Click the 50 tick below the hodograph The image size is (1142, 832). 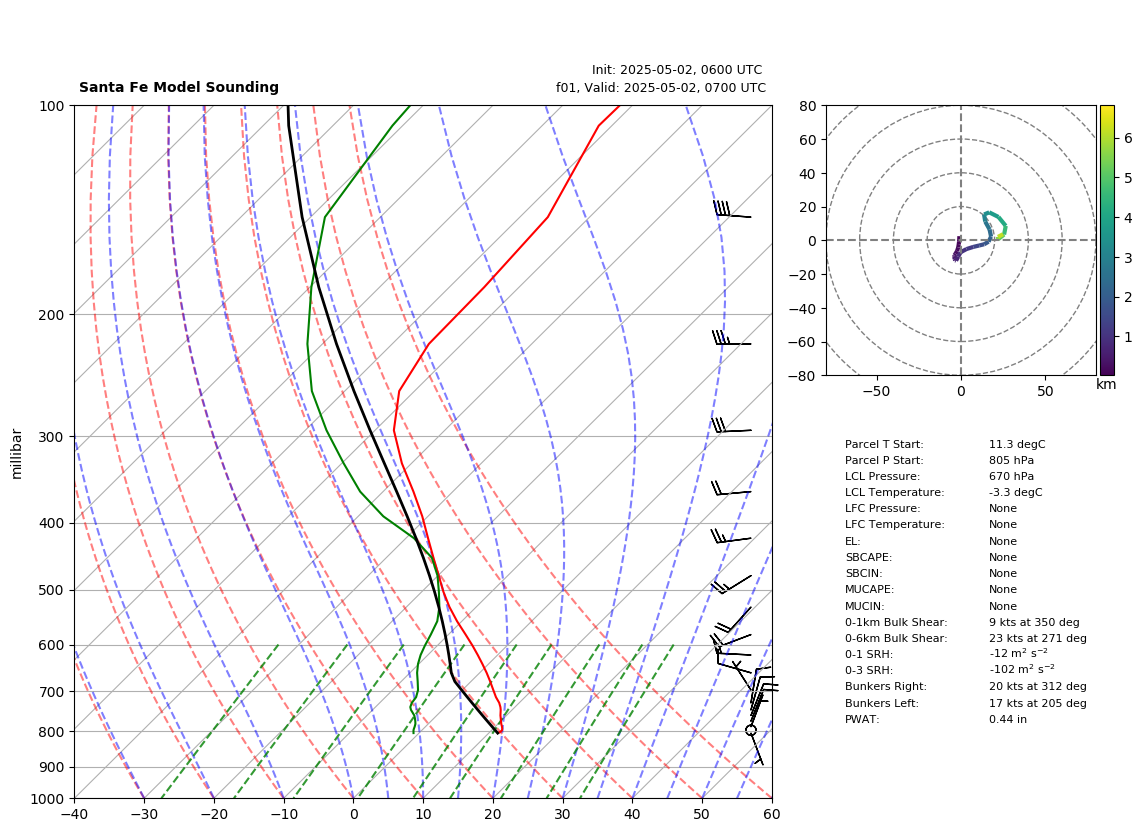(x=1045, y=391)
